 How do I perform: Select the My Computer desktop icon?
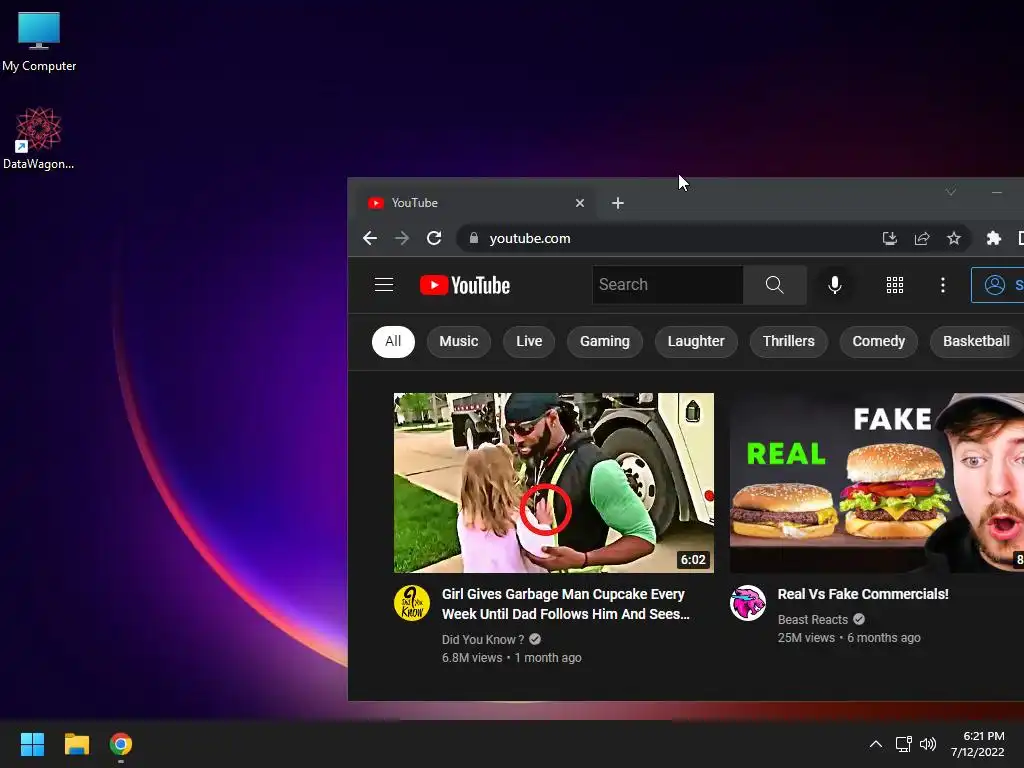pyautogui.click(x=39, y=41)
